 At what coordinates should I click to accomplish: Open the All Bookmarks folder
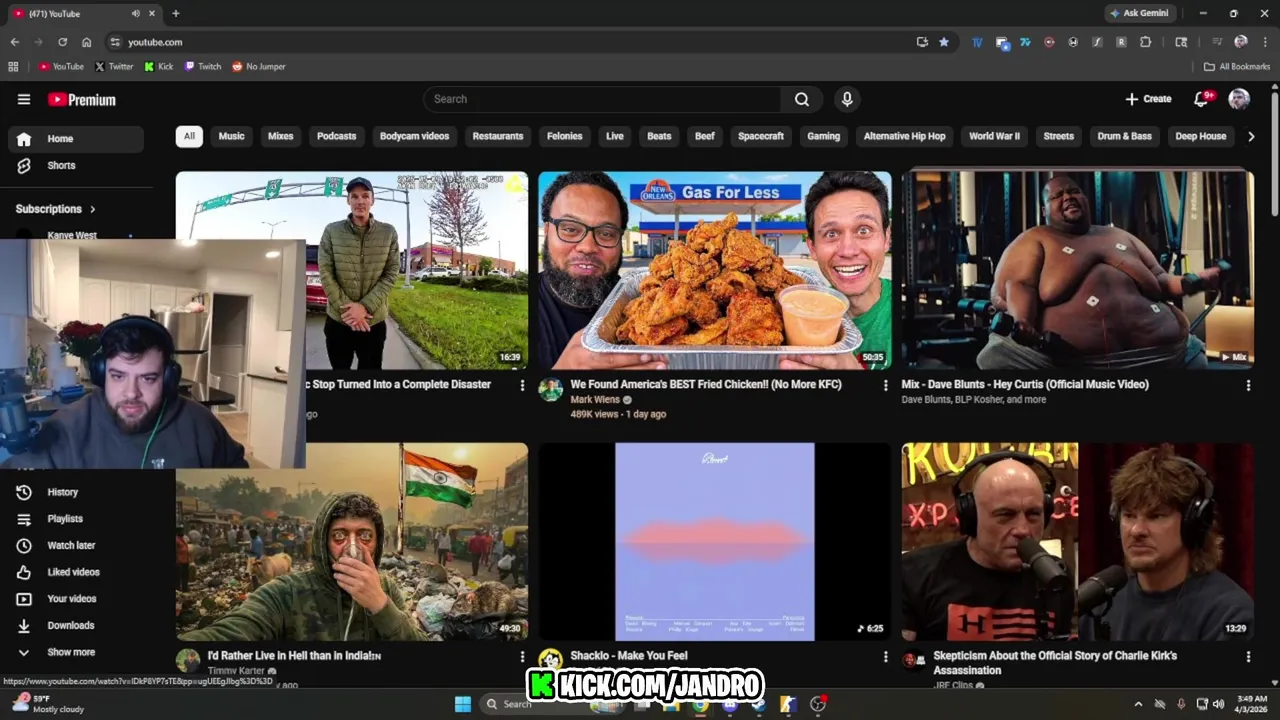coord(1237,67)
